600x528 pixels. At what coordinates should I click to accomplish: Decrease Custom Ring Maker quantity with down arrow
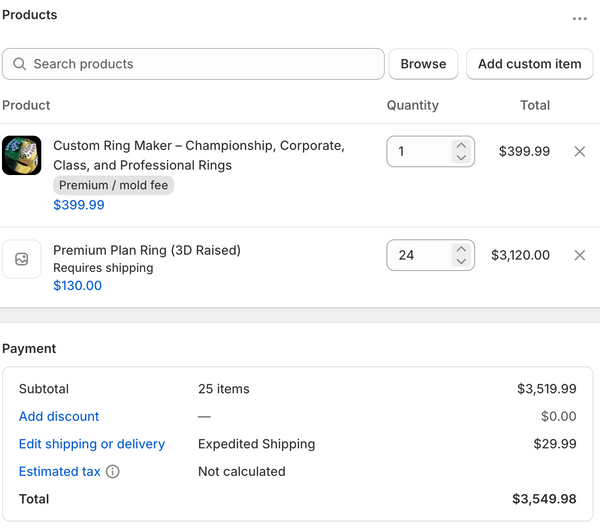point(461,157)
